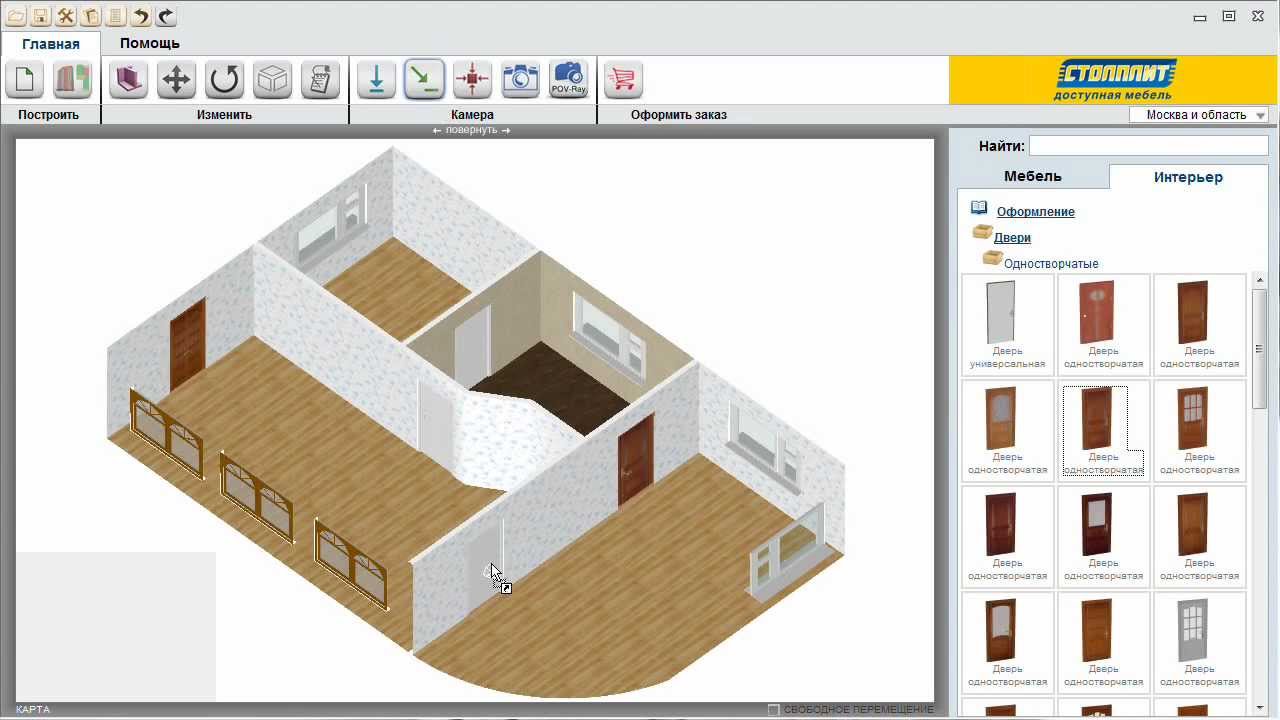
Task: Click the POV-Ray render camera icon
Action: coord(568,79)
